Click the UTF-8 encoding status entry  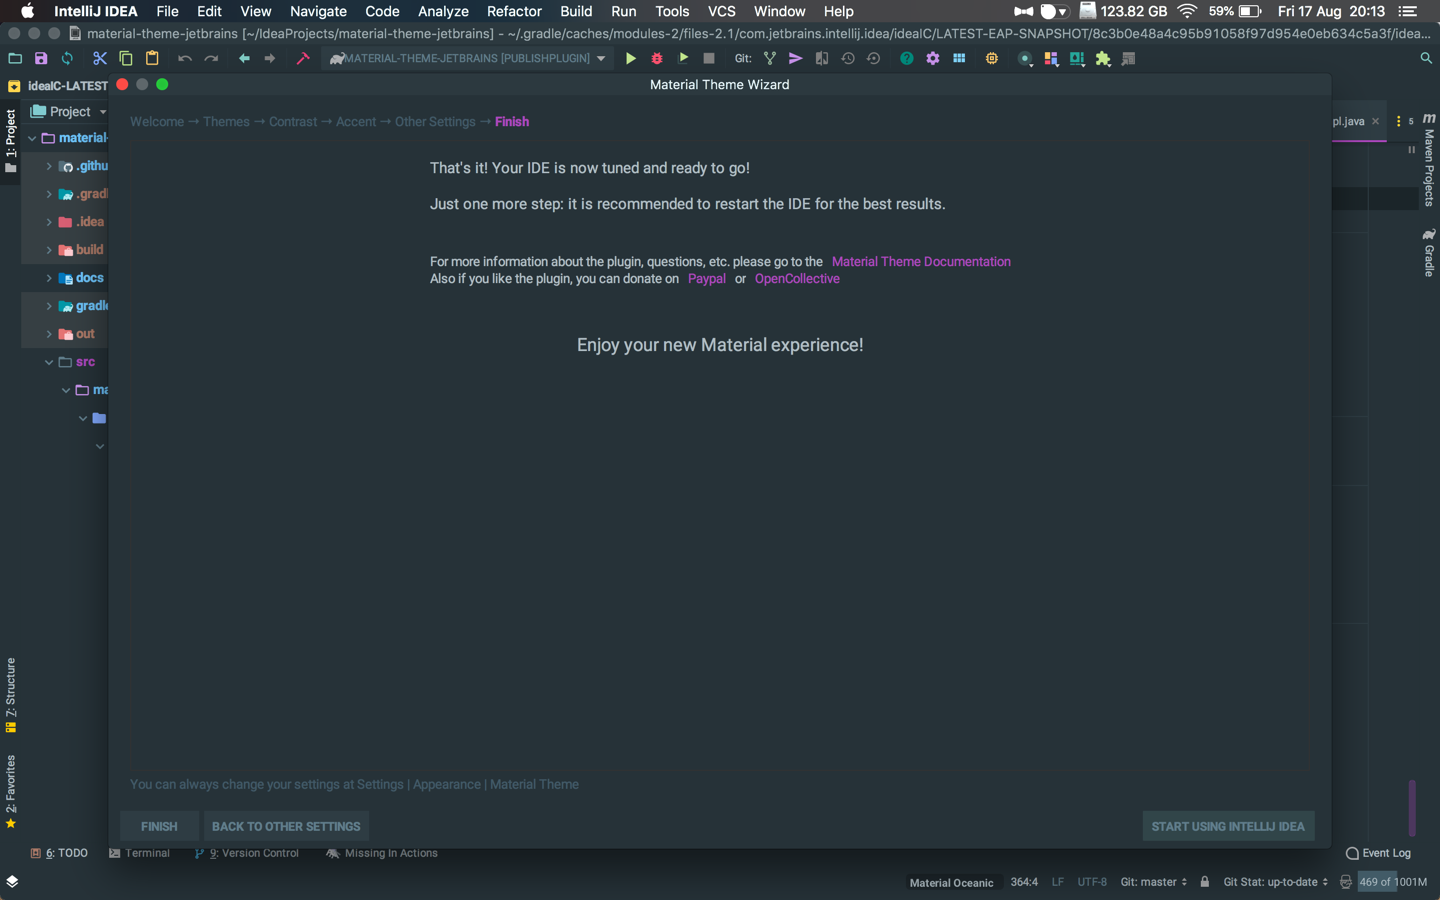(x=1092, y=882)
